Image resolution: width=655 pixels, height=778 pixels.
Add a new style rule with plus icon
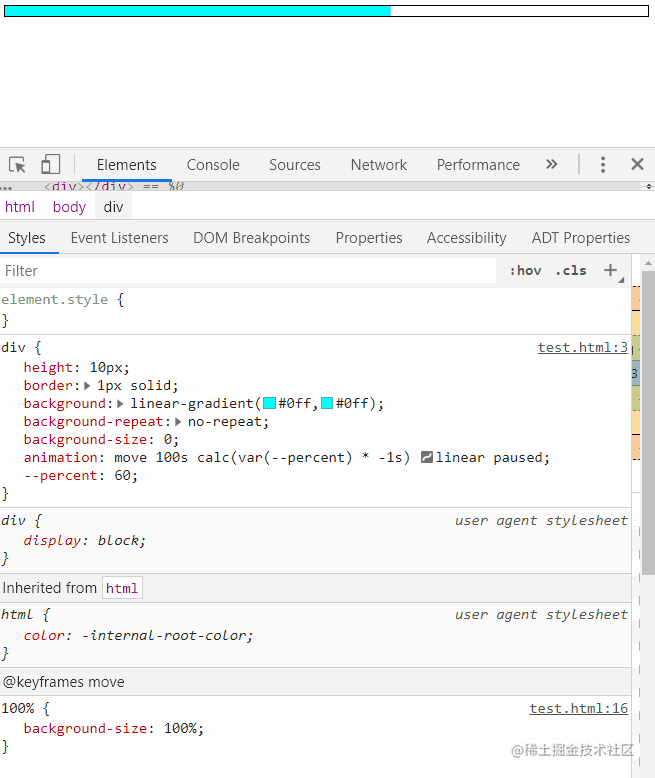(x=610, y=270)
